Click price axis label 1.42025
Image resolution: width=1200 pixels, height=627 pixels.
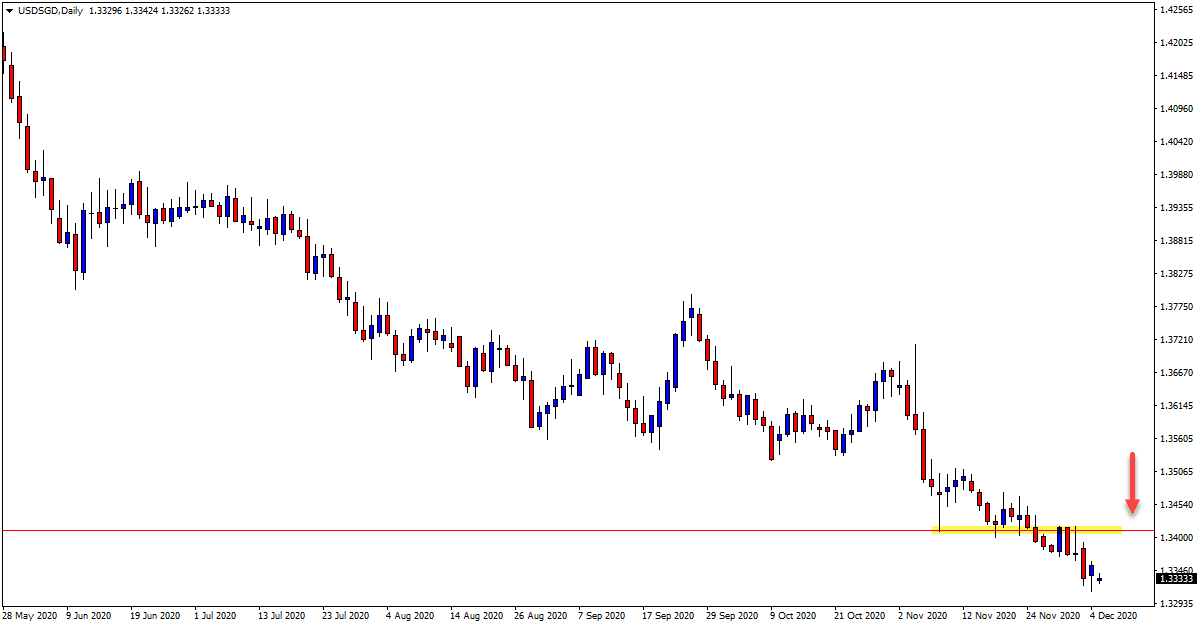pos(1177,43)
